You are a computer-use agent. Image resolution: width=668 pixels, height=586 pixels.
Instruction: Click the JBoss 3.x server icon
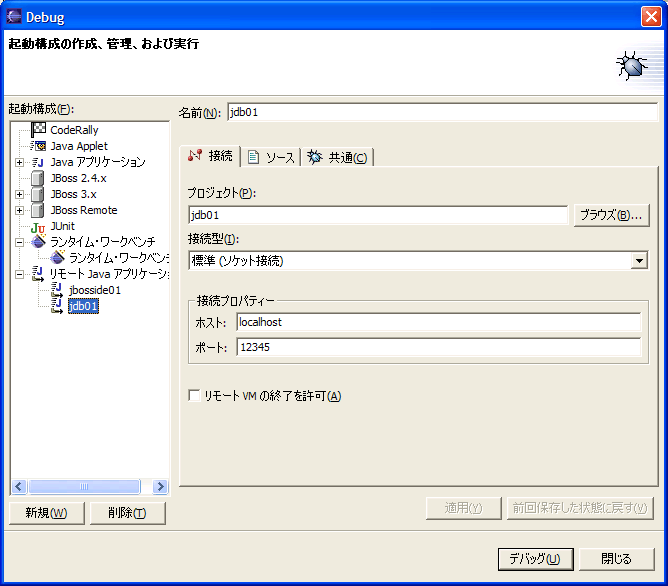tap(38, 195)
